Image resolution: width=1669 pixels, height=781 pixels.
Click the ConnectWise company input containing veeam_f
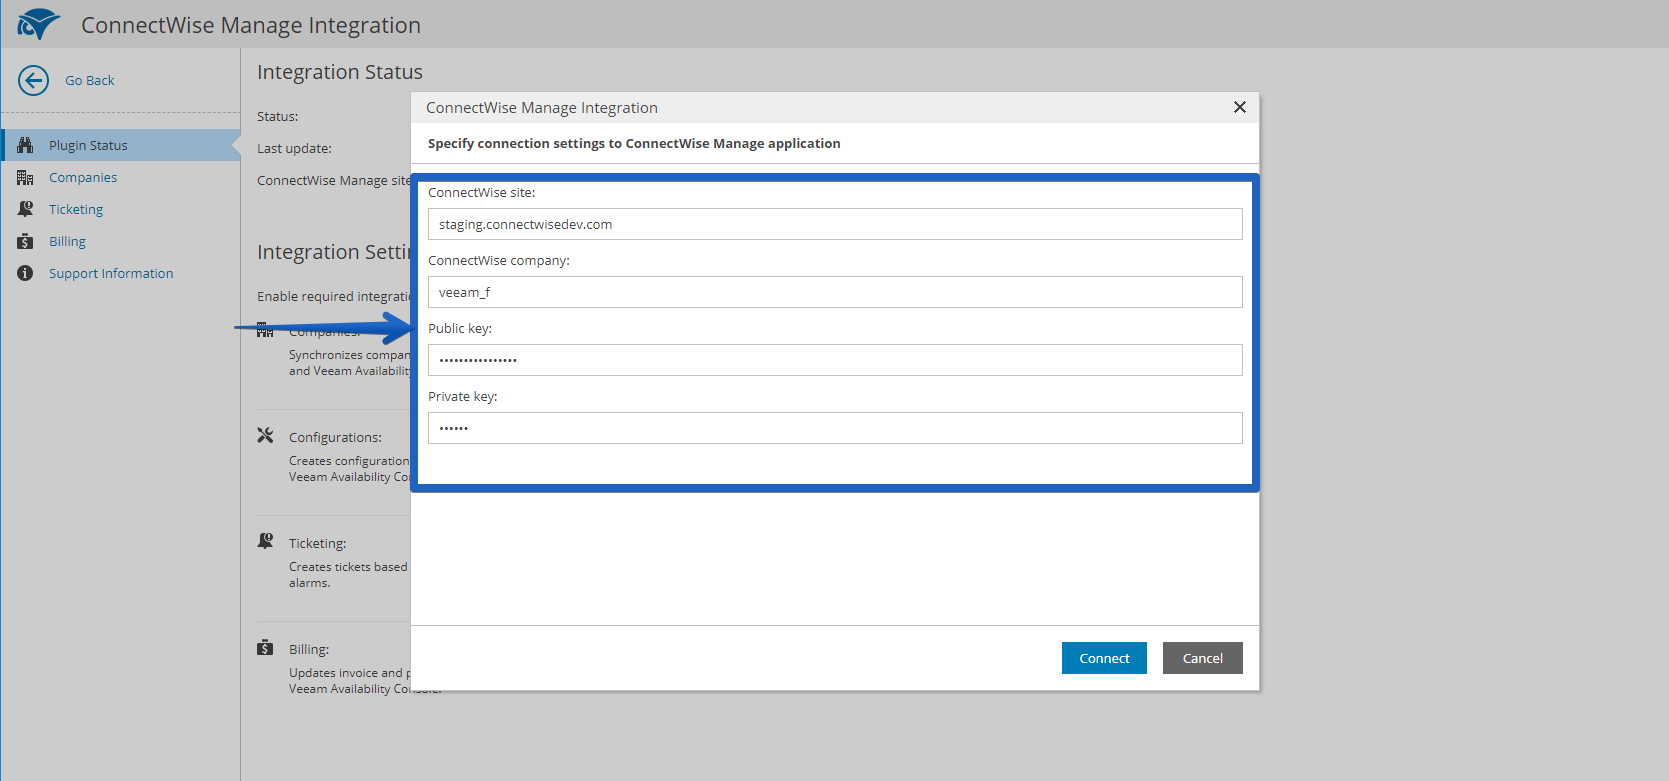point(835,292)
